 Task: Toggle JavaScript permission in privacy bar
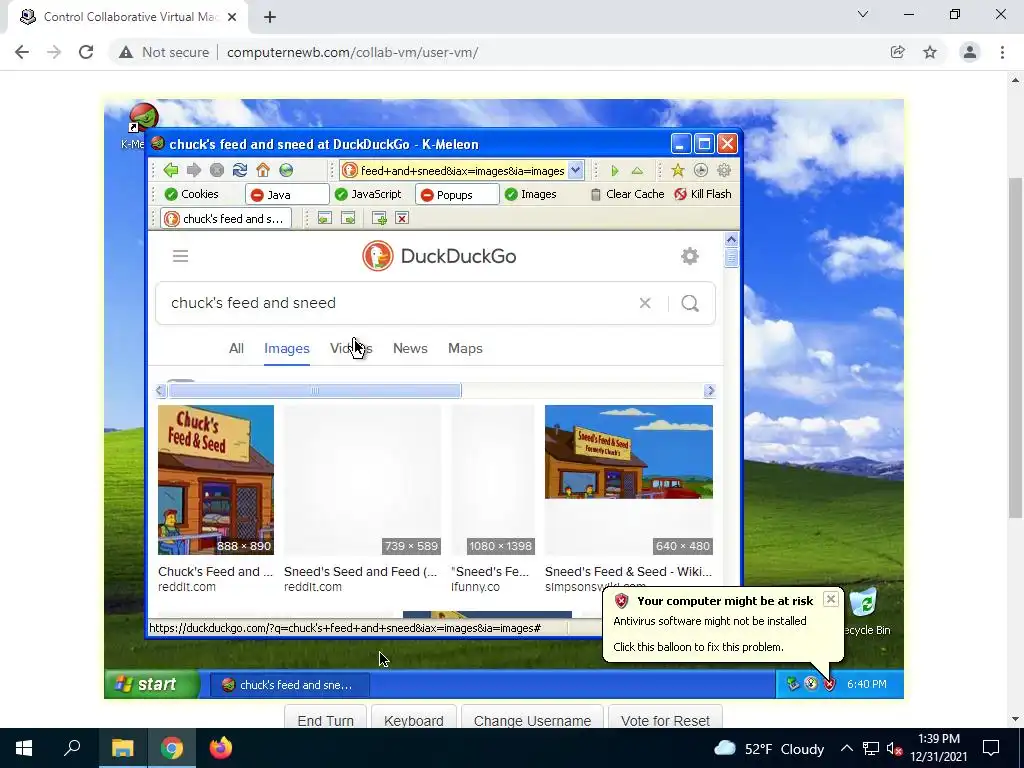click(x=368, y=194)
